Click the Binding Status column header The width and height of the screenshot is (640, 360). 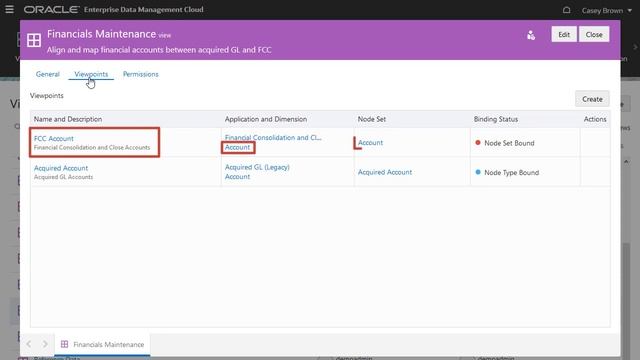[496, 119]
